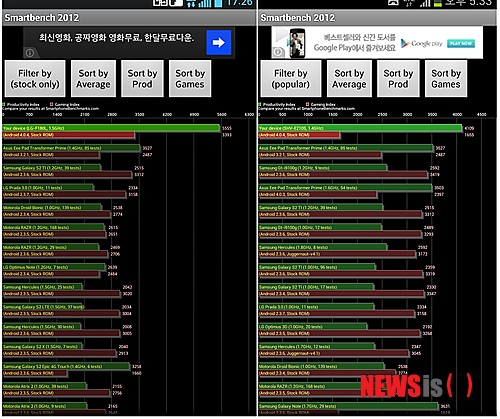500x419 pixels.
Task: Select Motorola Droid Bionic bar, popular screen
Action: tap(321, 366)
